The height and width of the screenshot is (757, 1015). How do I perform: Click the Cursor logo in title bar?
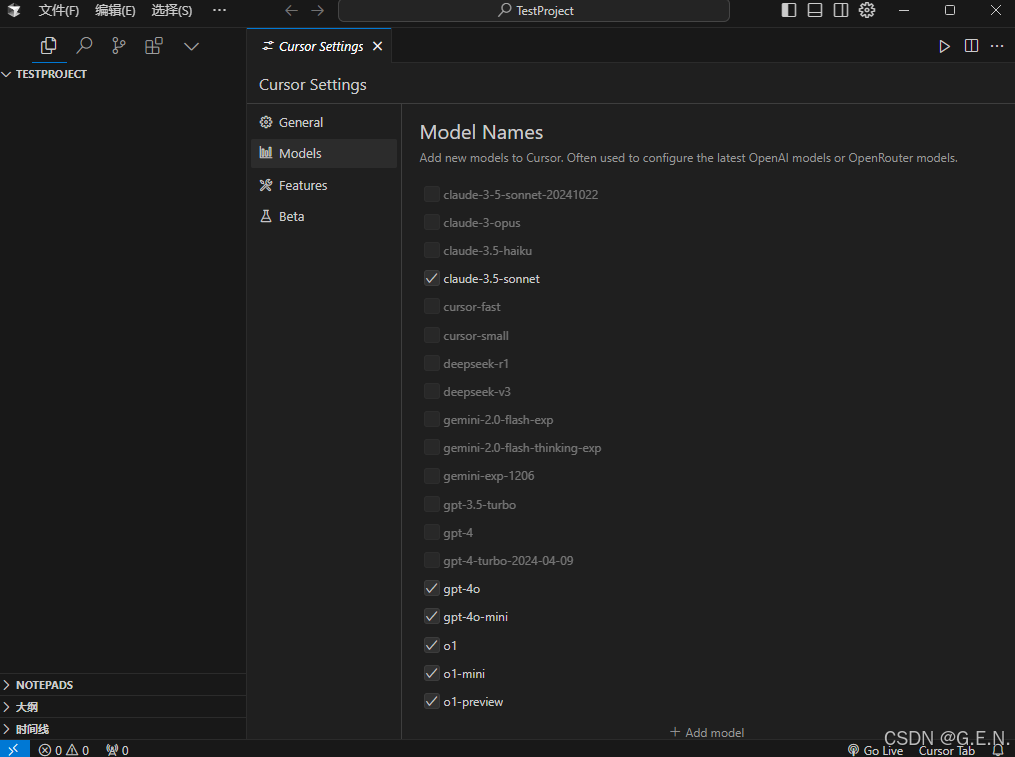pyautogui.click(x=14, y=10)
